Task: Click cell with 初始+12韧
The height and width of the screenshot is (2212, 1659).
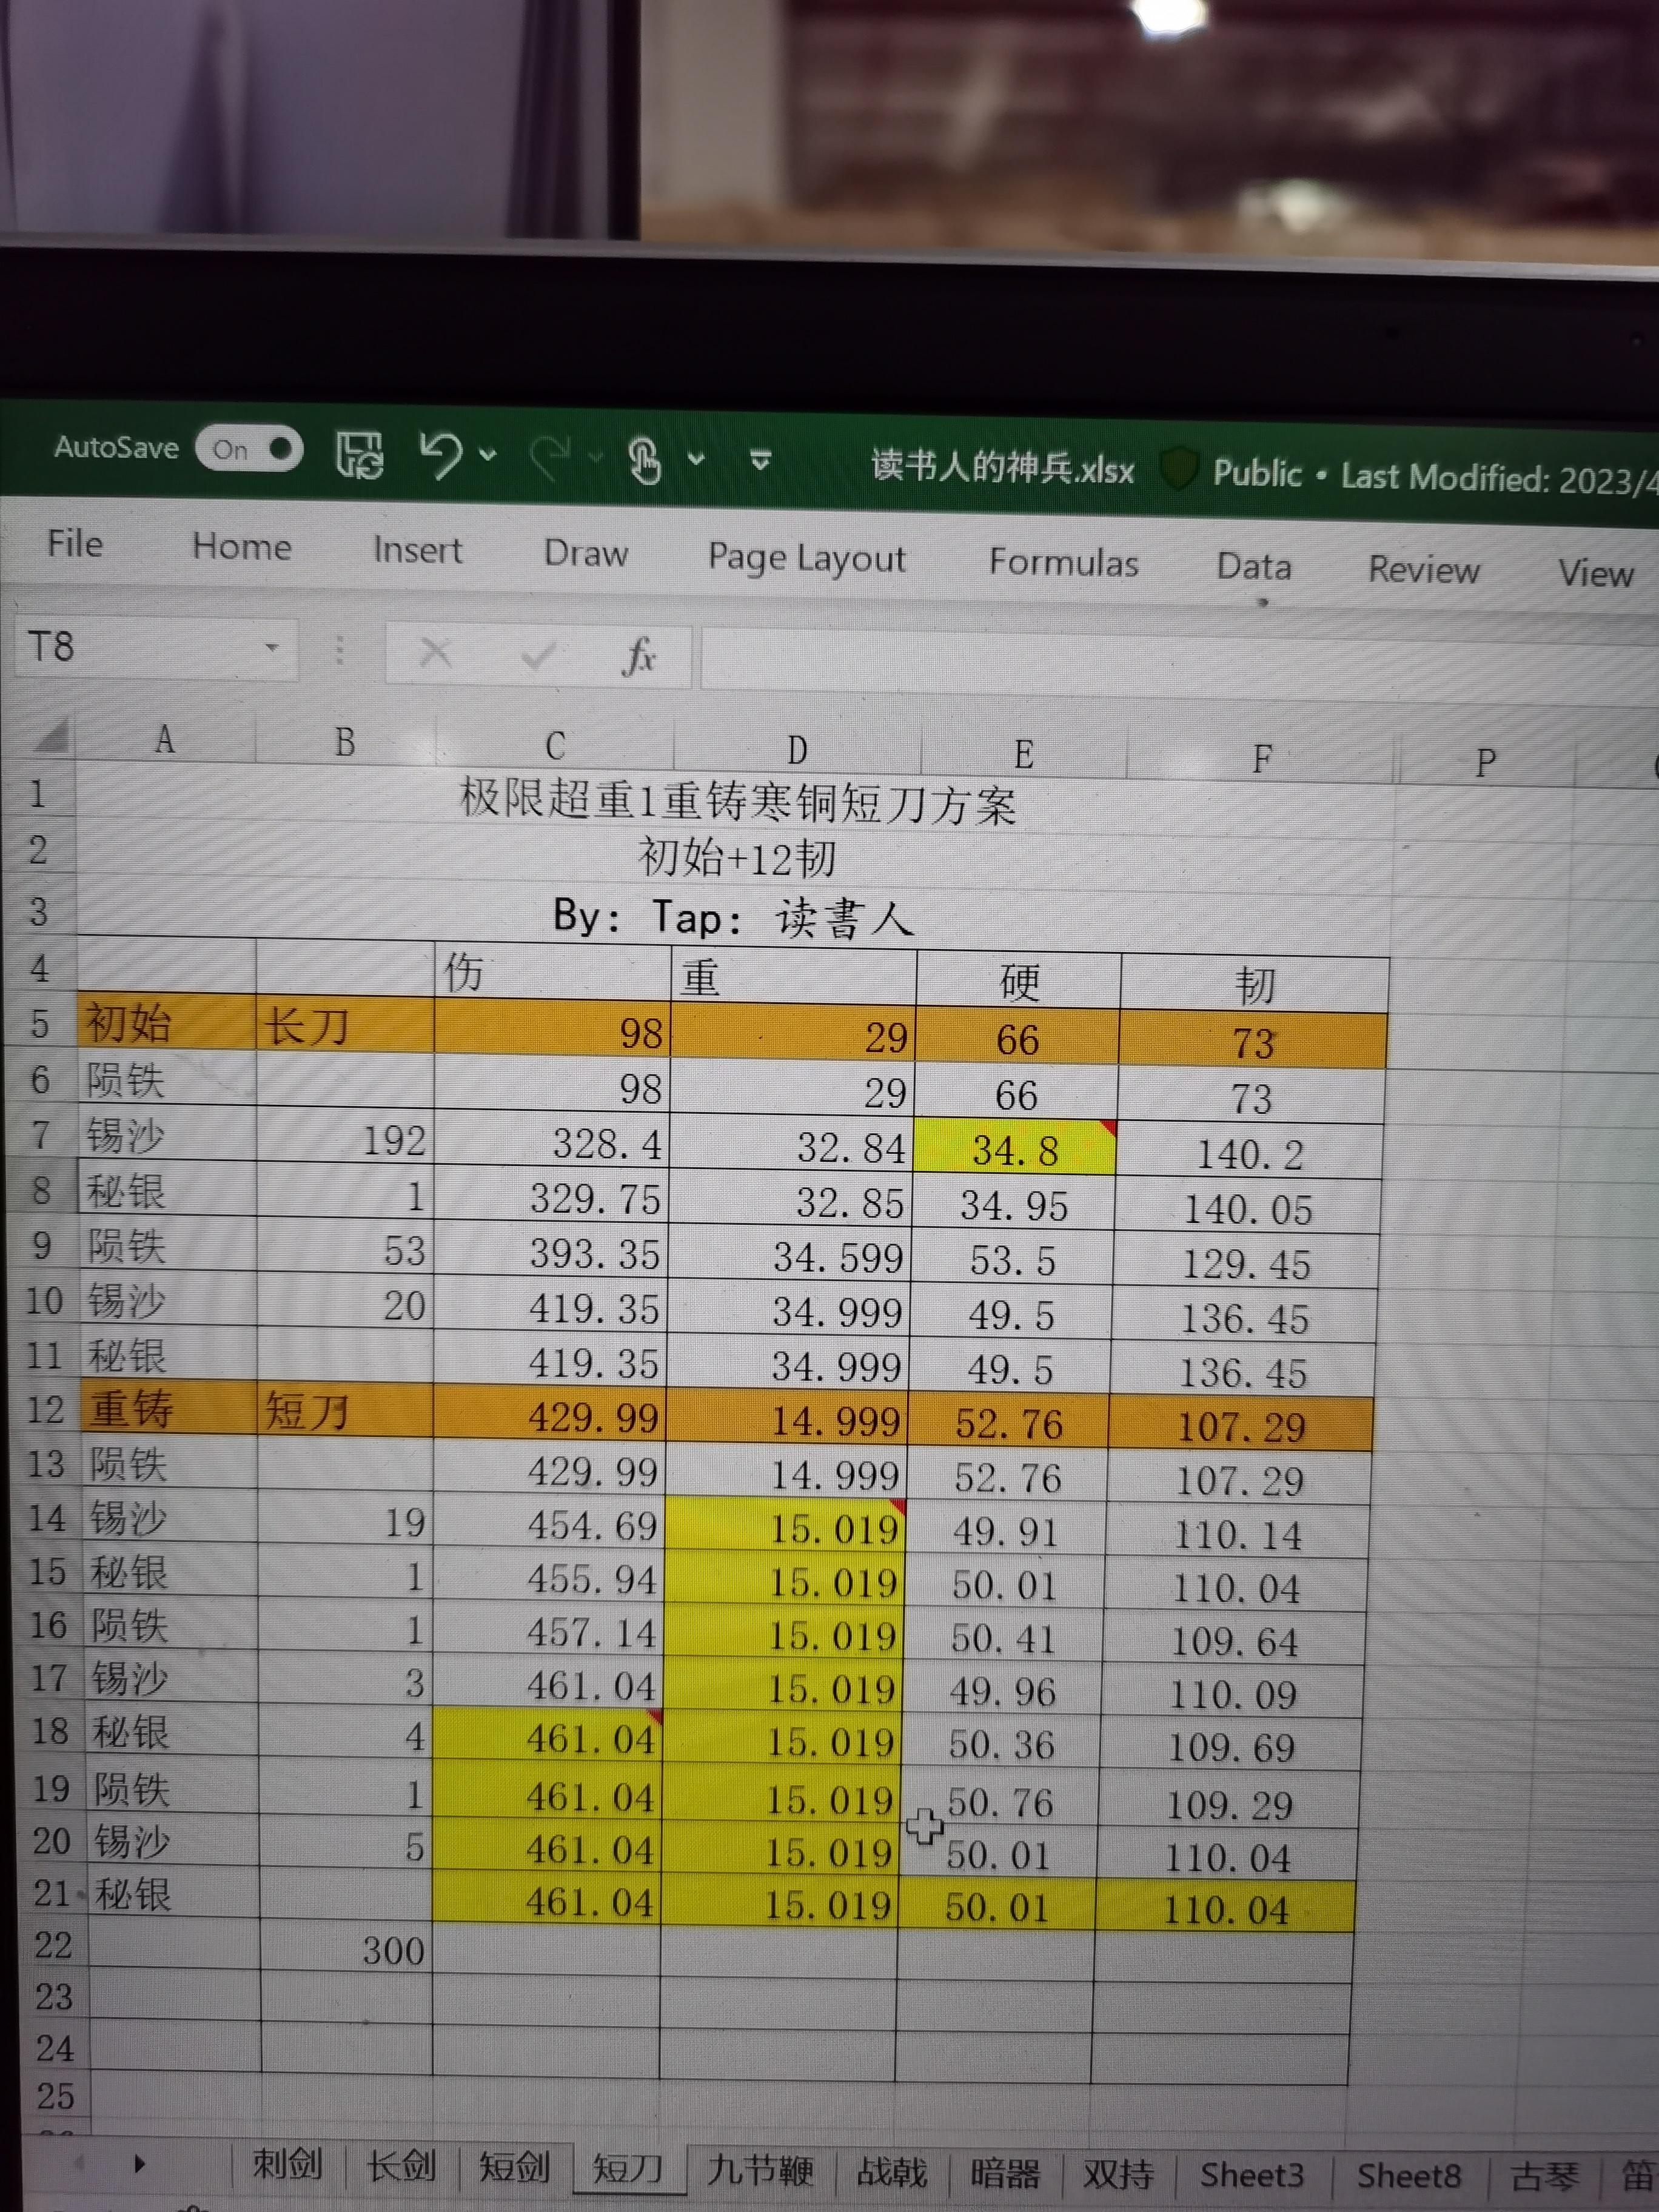Action: click(x=735, y=858)
